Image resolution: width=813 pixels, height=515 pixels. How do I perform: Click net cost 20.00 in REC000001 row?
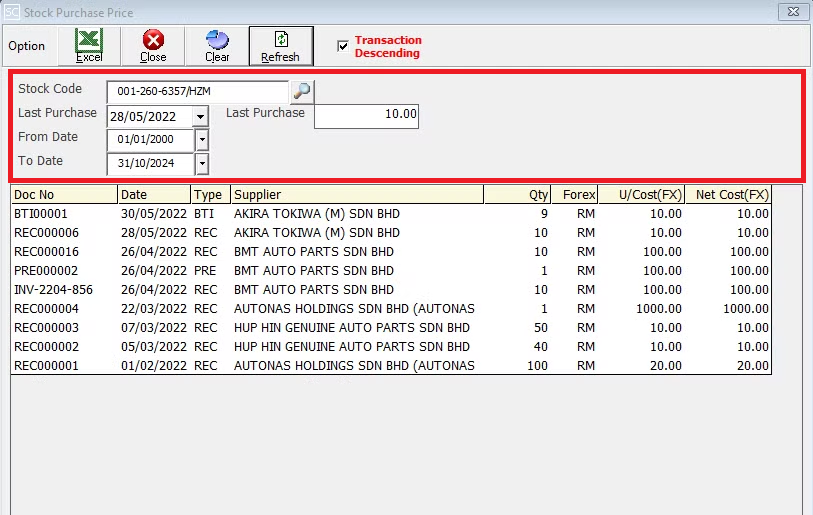[753, 366]
